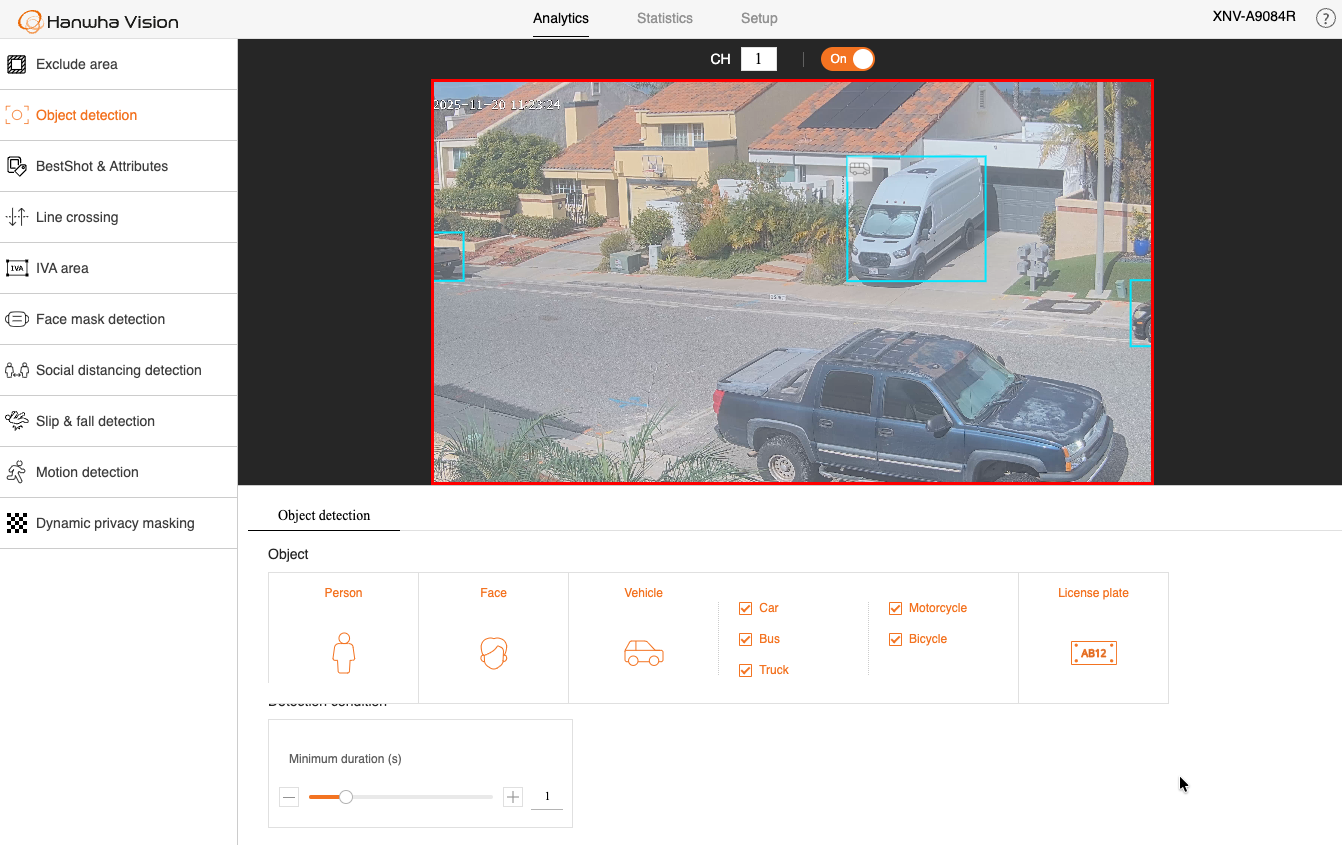Click the Exclude area sidebar icon
1342x845 pixels.
point(17,65)
